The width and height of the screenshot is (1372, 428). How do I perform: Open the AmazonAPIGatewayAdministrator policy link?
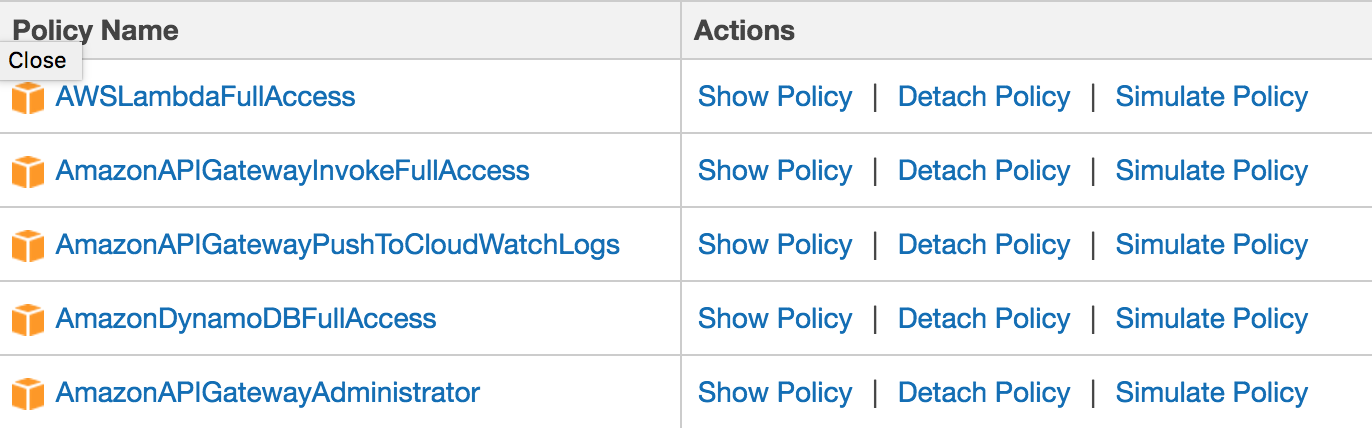coord(267,393)
